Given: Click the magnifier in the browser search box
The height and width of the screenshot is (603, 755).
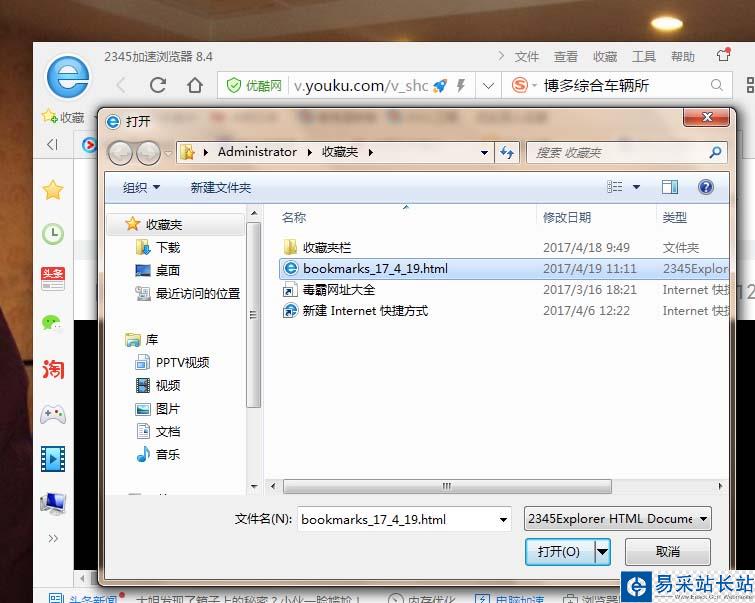Looking at the screenshot, I should pyautogui.click(x=716, y=85).
